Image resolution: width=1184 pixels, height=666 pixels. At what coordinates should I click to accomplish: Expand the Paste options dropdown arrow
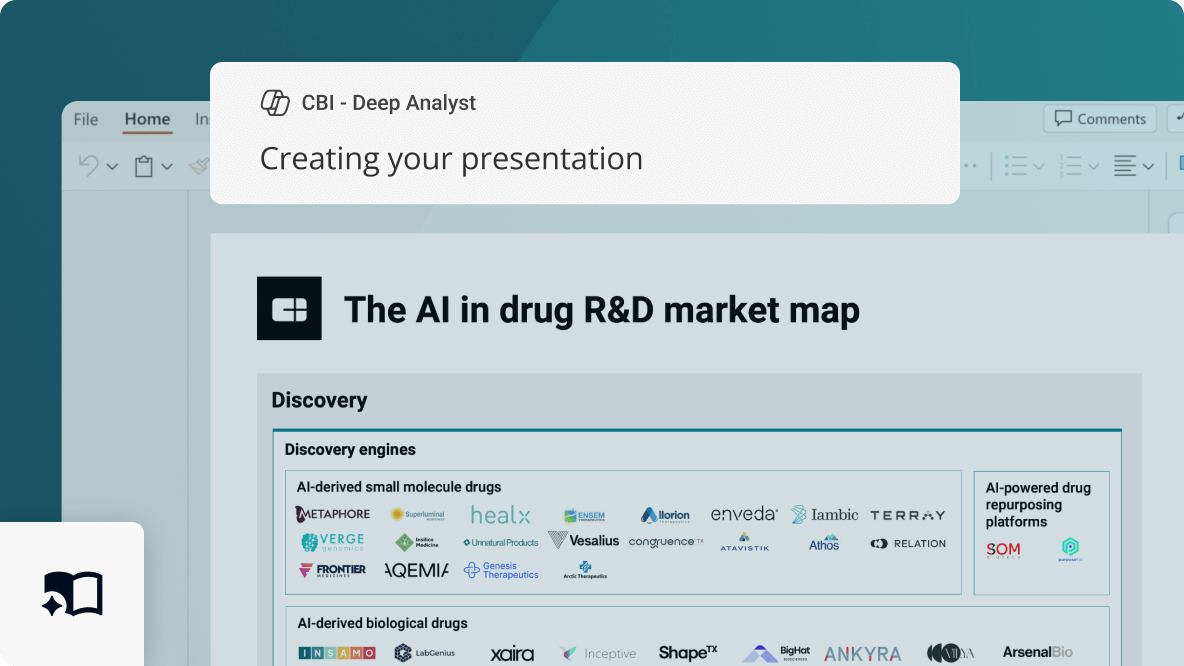pyautogui.click(x=167, y=167)
